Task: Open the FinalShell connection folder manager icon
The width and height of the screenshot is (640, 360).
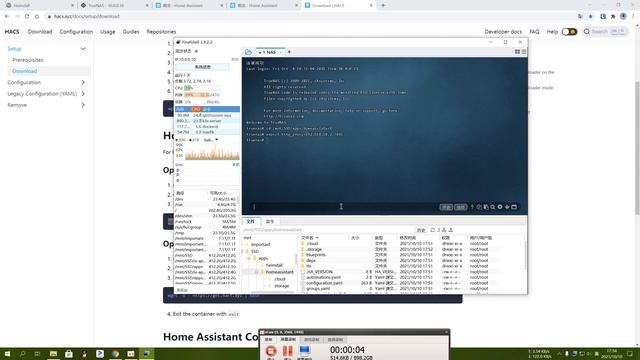Action: pos(248,52)
